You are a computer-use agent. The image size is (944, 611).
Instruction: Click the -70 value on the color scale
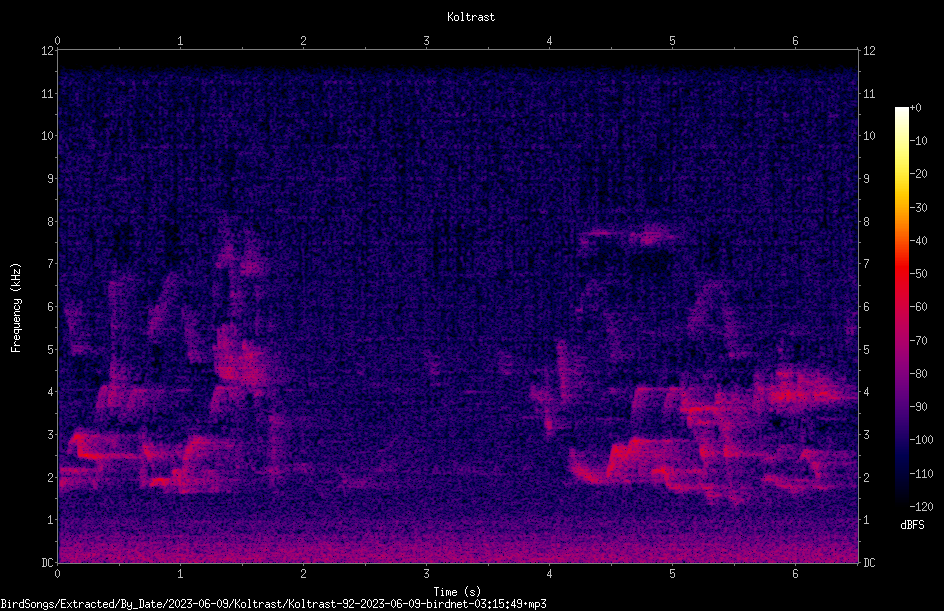click(x=918, y=341)
